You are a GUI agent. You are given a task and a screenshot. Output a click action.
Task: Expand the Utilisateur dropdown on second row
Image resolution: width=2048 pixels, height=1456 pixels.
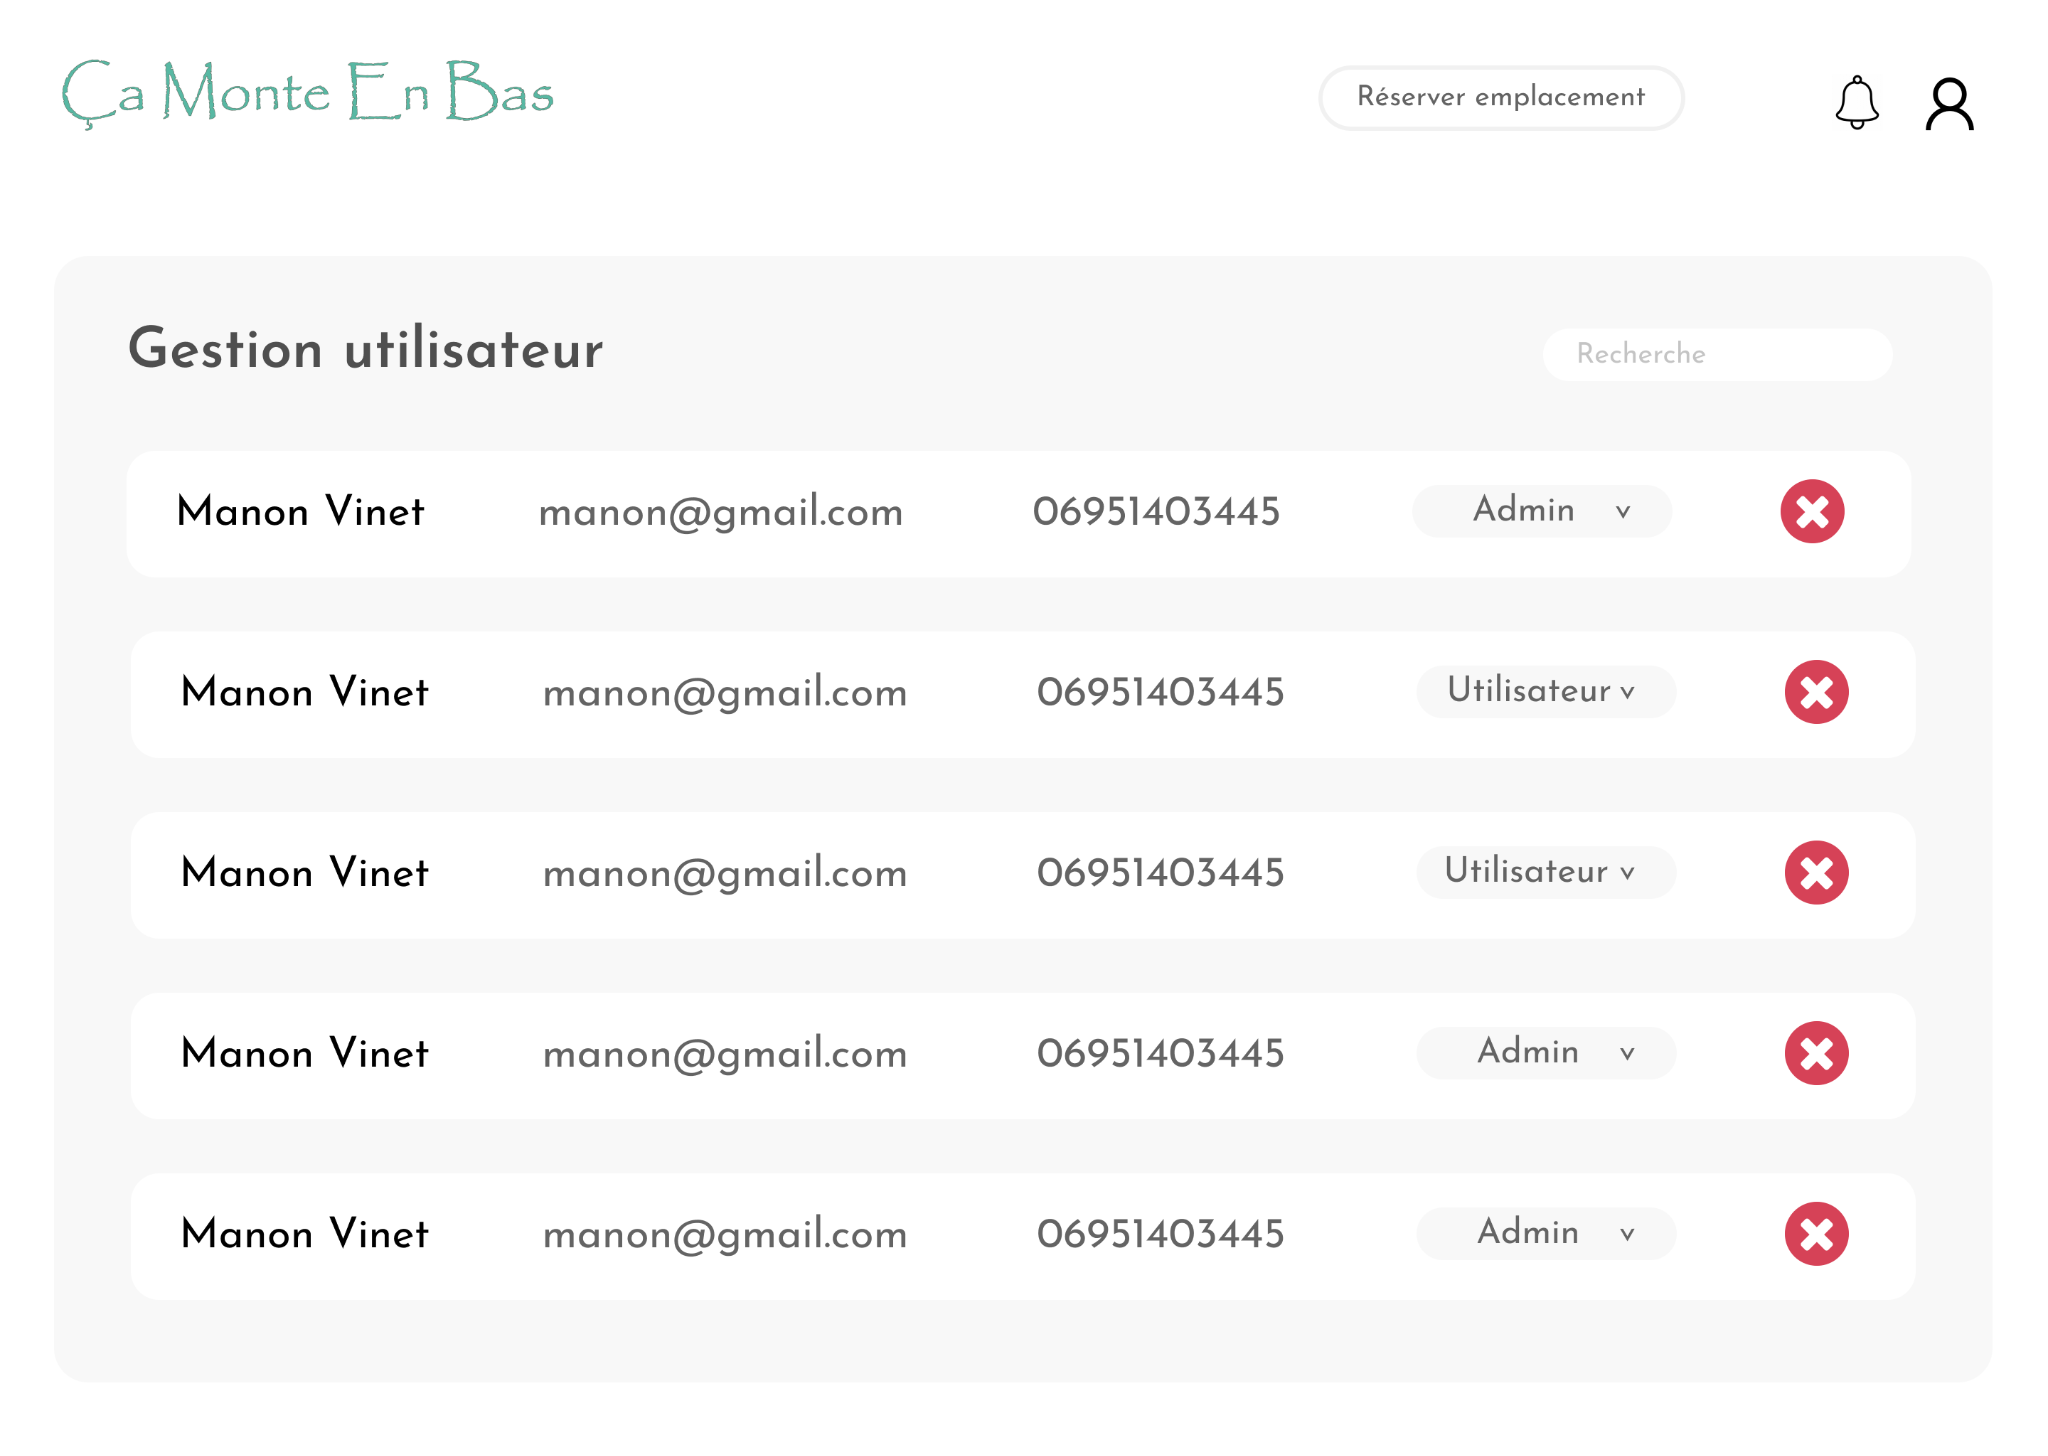coord(1545,691)
